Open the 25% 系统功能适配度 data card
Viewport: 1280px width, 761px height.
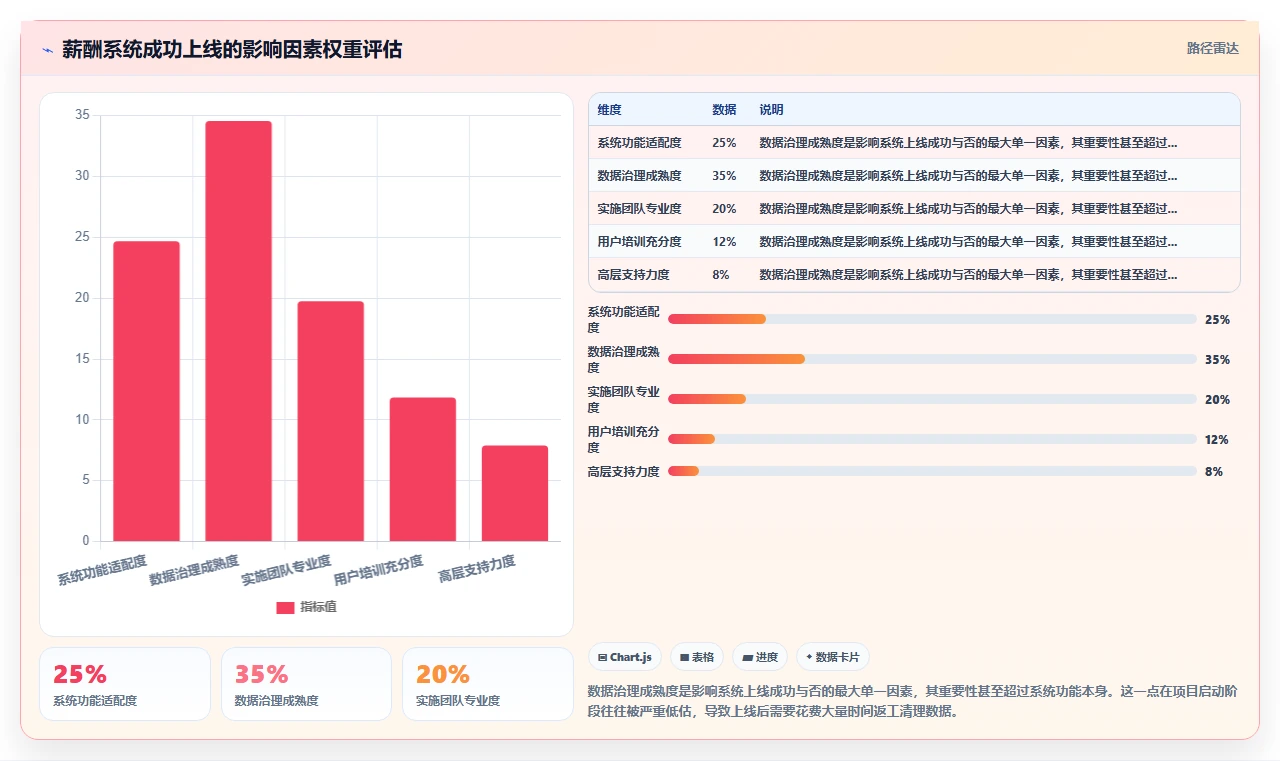coord(125,684)
